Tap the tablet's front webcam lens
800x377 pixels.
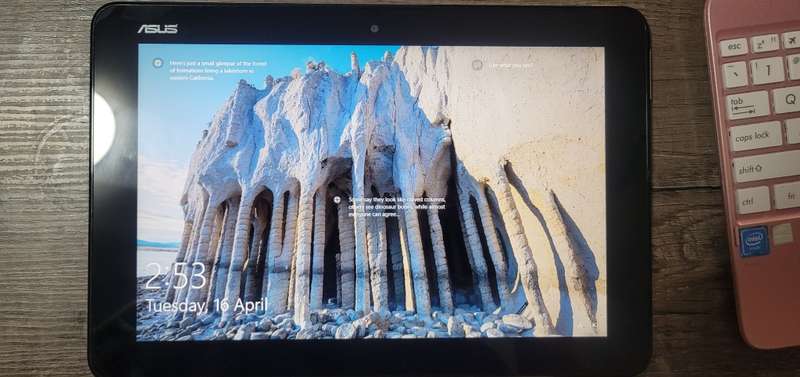point(374,29)
